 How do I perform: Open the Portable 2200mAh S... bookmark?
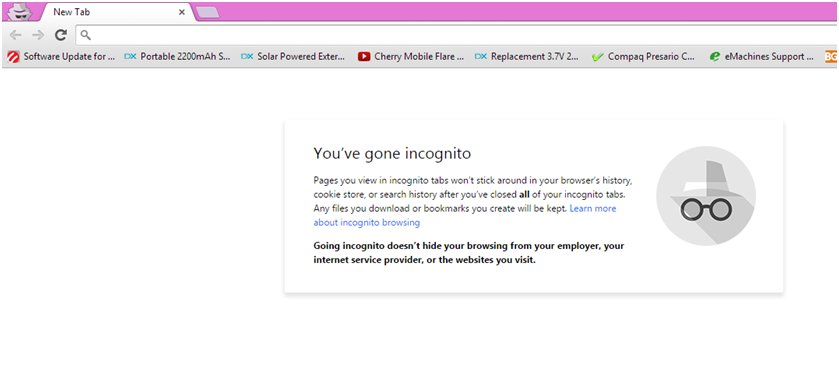pos(178,56)
